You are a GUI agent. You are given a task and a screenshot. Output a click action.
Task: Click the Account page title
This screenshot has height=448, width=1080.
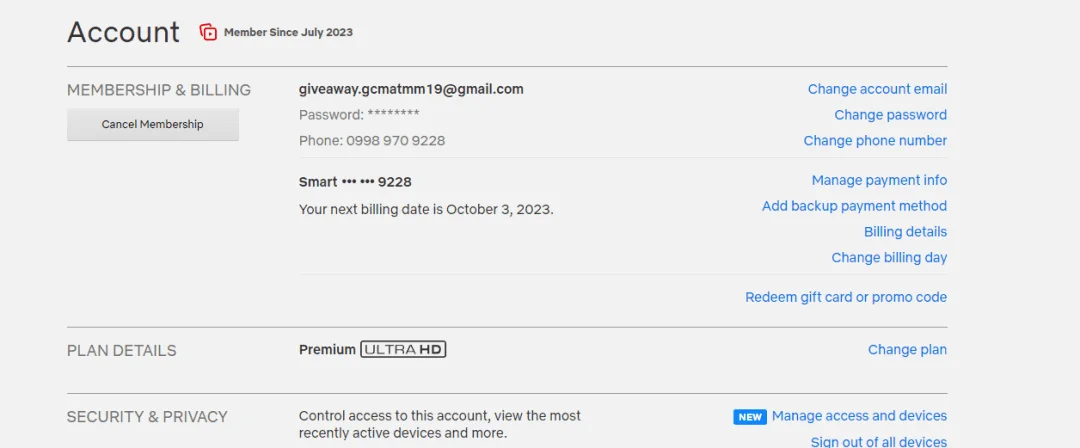pyautogui.click(x=123, y=32)
